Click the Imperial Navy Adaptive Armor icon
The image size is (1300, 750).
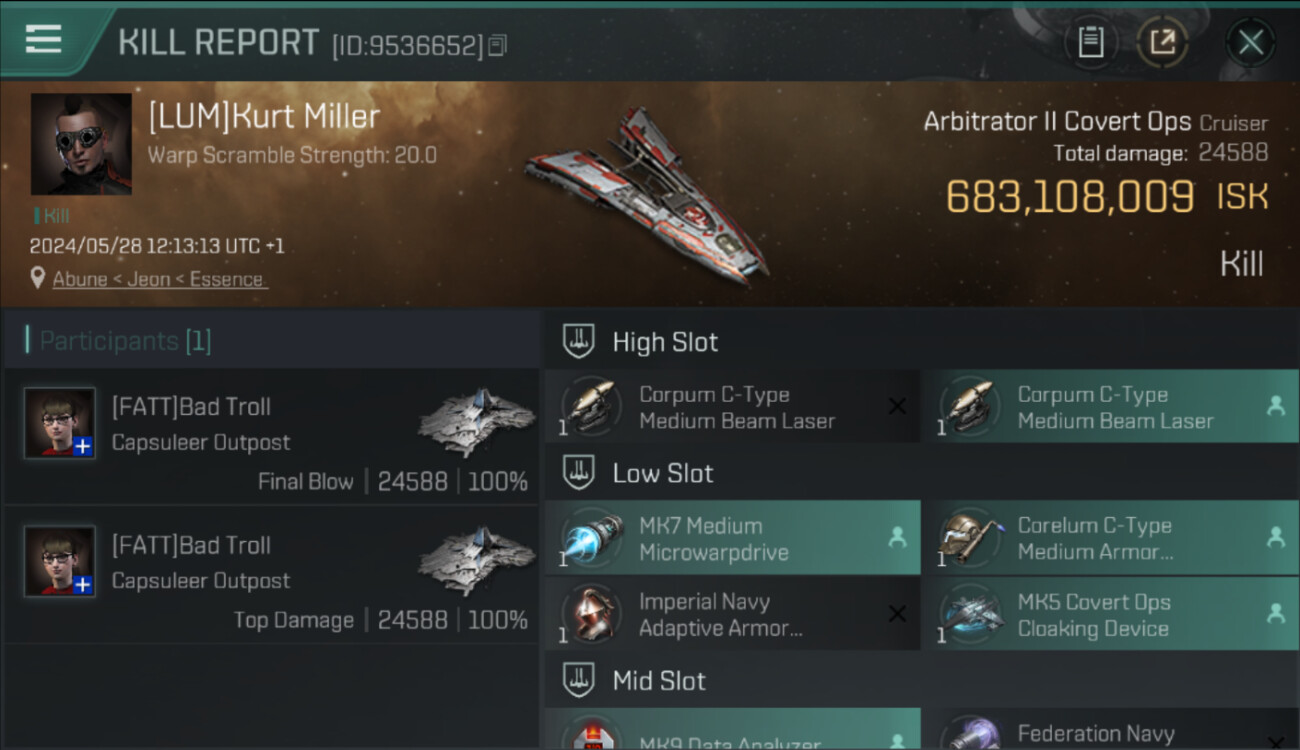pos(591,613)
